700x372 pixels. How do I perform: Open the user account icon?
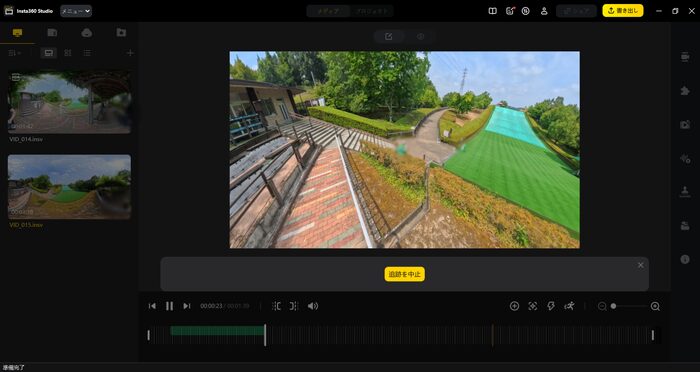(544, 11)
